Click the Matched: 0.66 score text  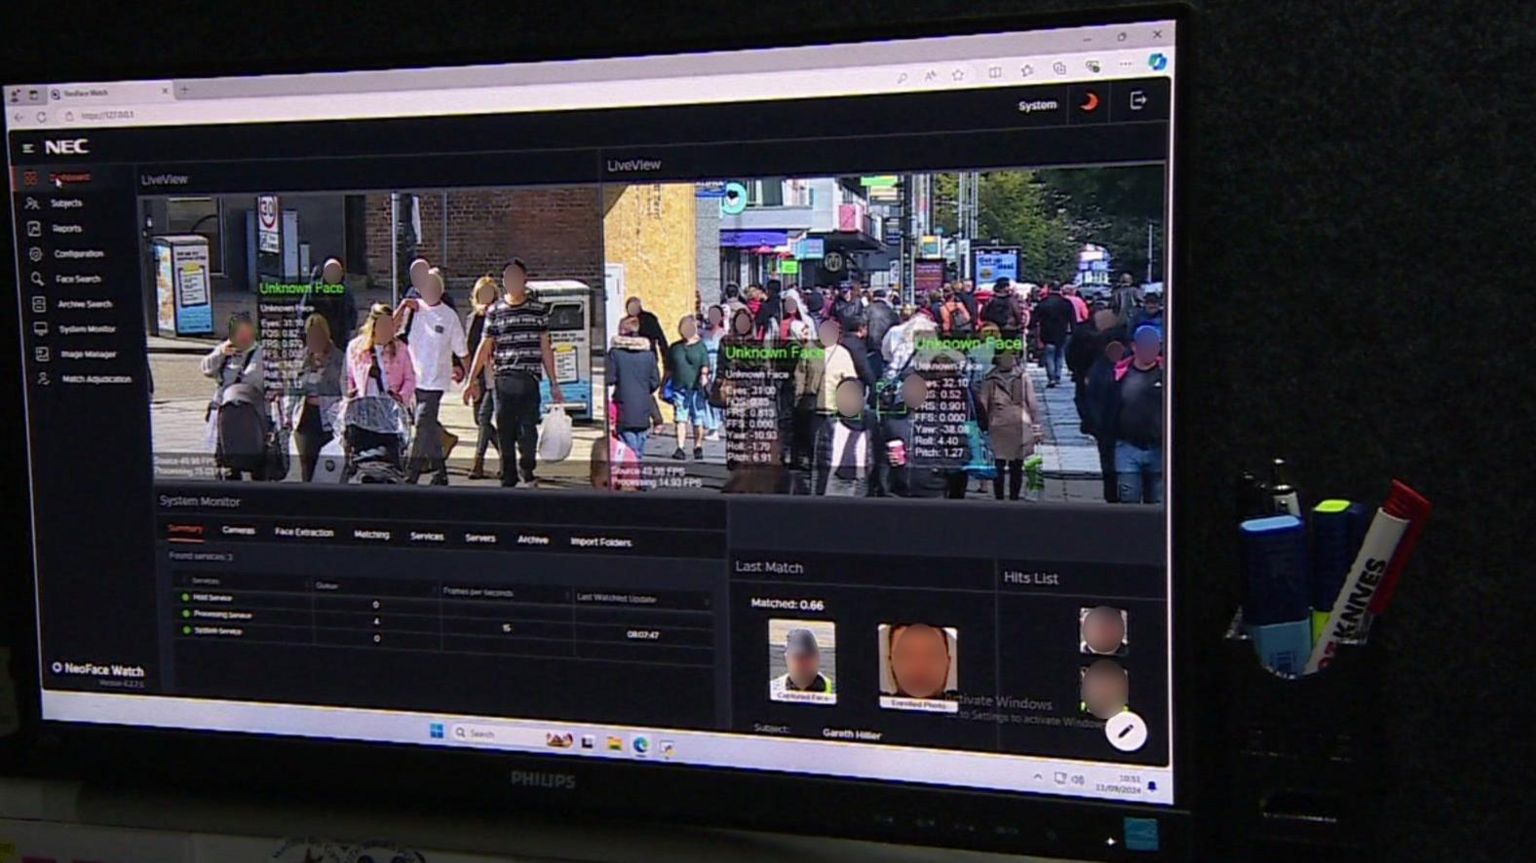[x=787, y=604]
